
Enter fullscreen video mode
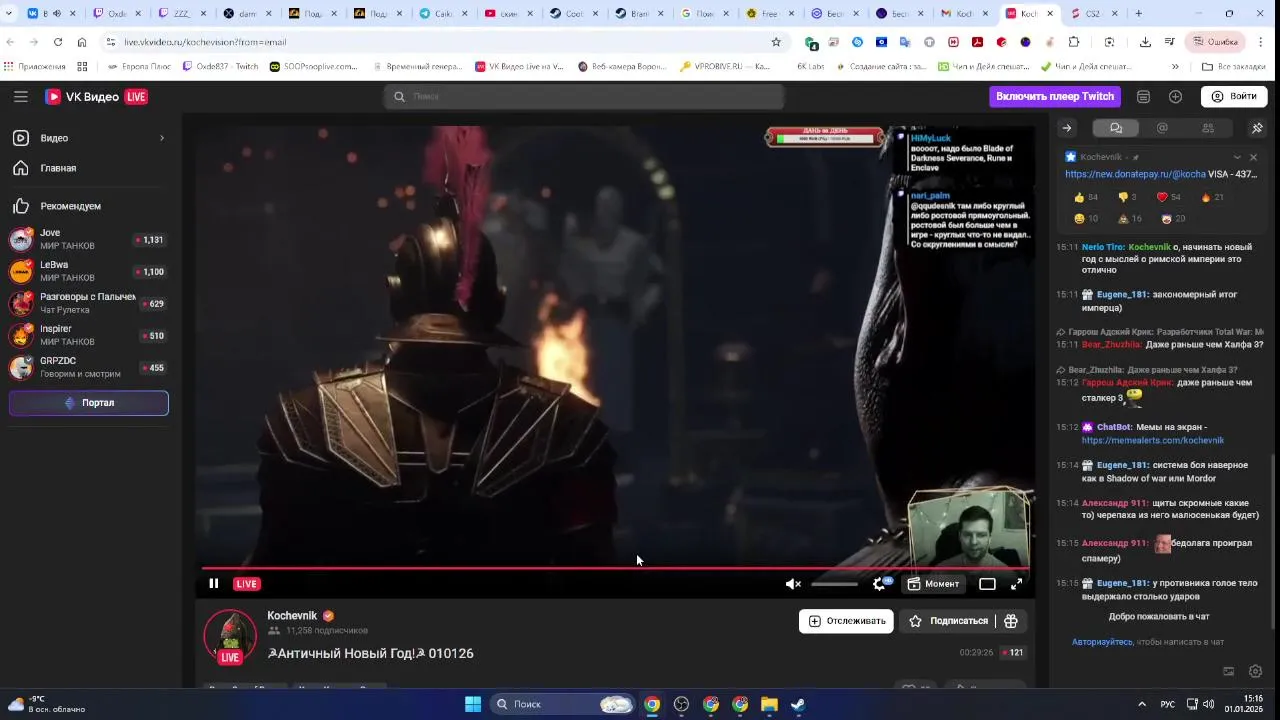coord(1016,584)
